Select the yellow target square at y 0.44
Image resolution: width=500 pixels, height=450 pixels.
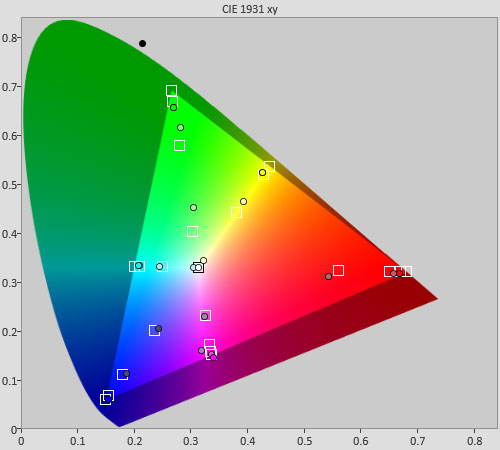pyautogui.click(x=236, y=213)
